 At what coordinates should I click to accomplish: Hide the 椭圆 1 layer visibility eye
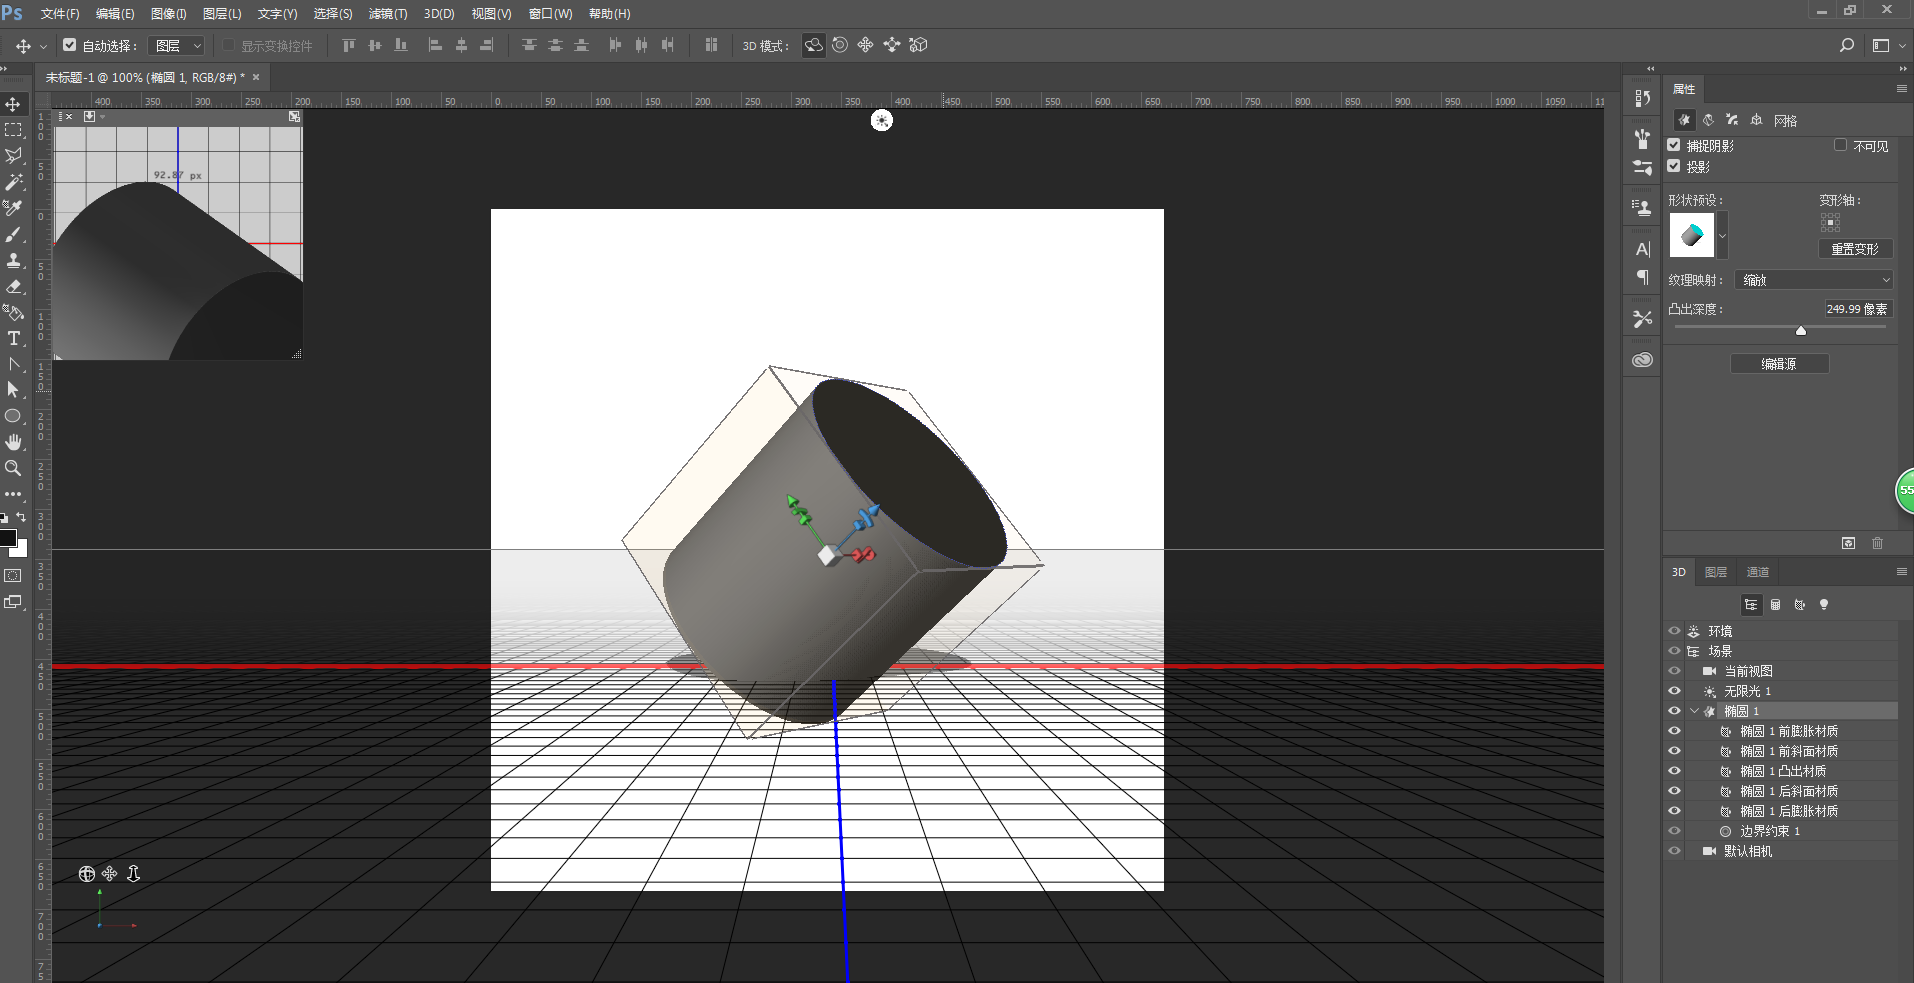click(x=1674, y=710)
